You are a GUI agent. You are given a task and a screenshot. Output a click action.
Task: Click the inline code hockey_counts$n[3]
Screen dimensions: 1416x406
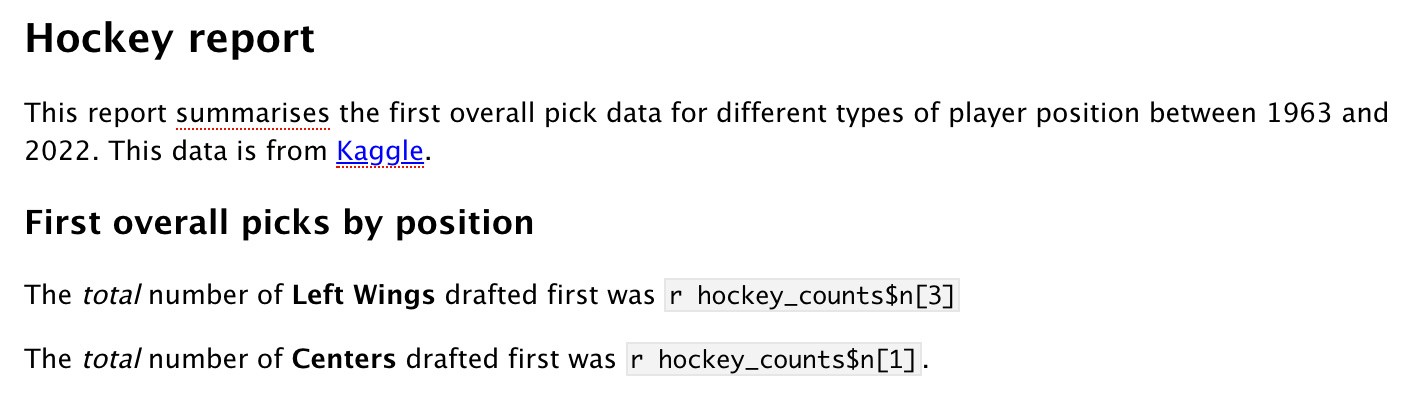[x=812, y=297]
